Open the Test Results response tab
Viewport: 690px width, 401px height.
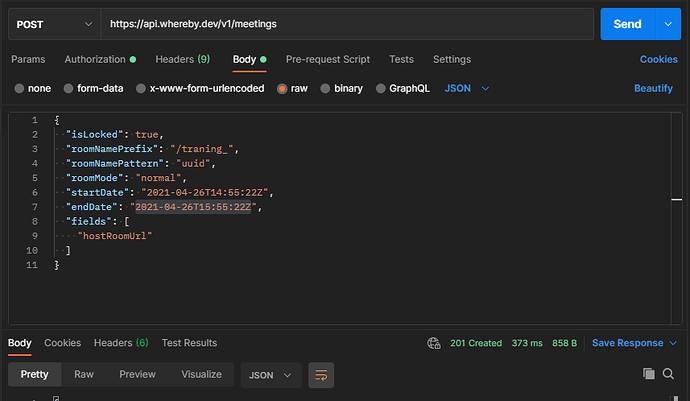click(189, 343)
